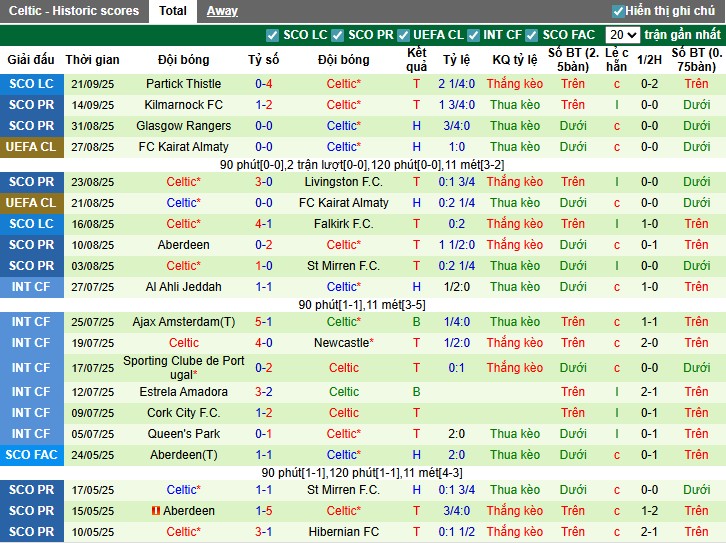Open Aberdeen(T) team link on 24/05/25
This screenshot has width=726, height=543.
[183, 455]
